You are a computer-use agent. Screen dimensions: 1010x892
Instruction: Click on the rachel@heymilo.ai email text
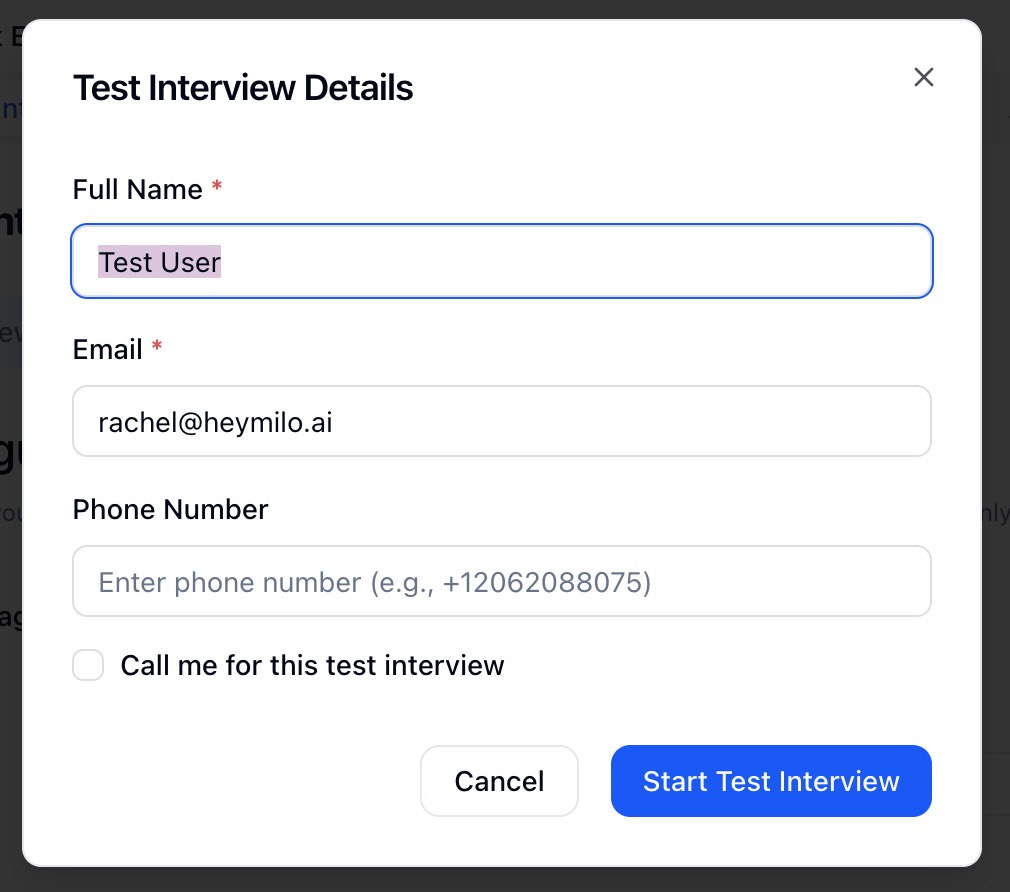tap(215, 423)
